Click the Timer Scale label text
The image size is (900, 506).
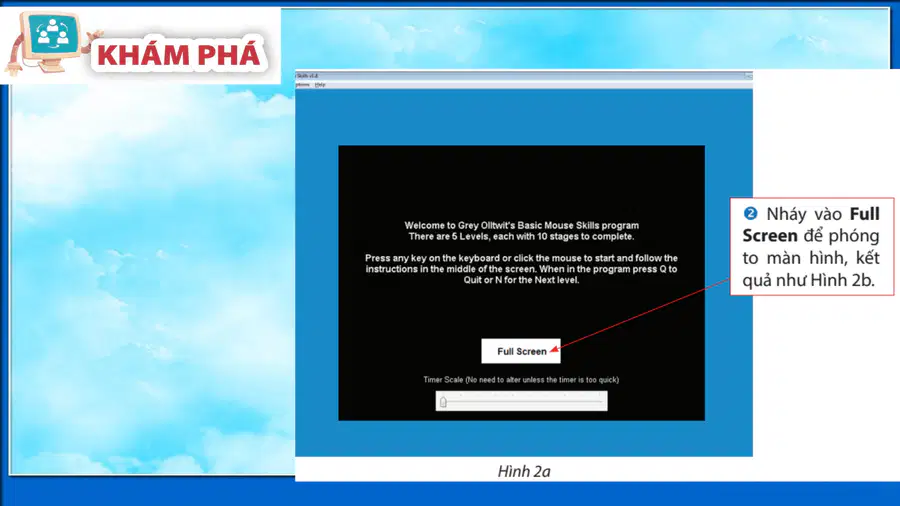point(521,380)
